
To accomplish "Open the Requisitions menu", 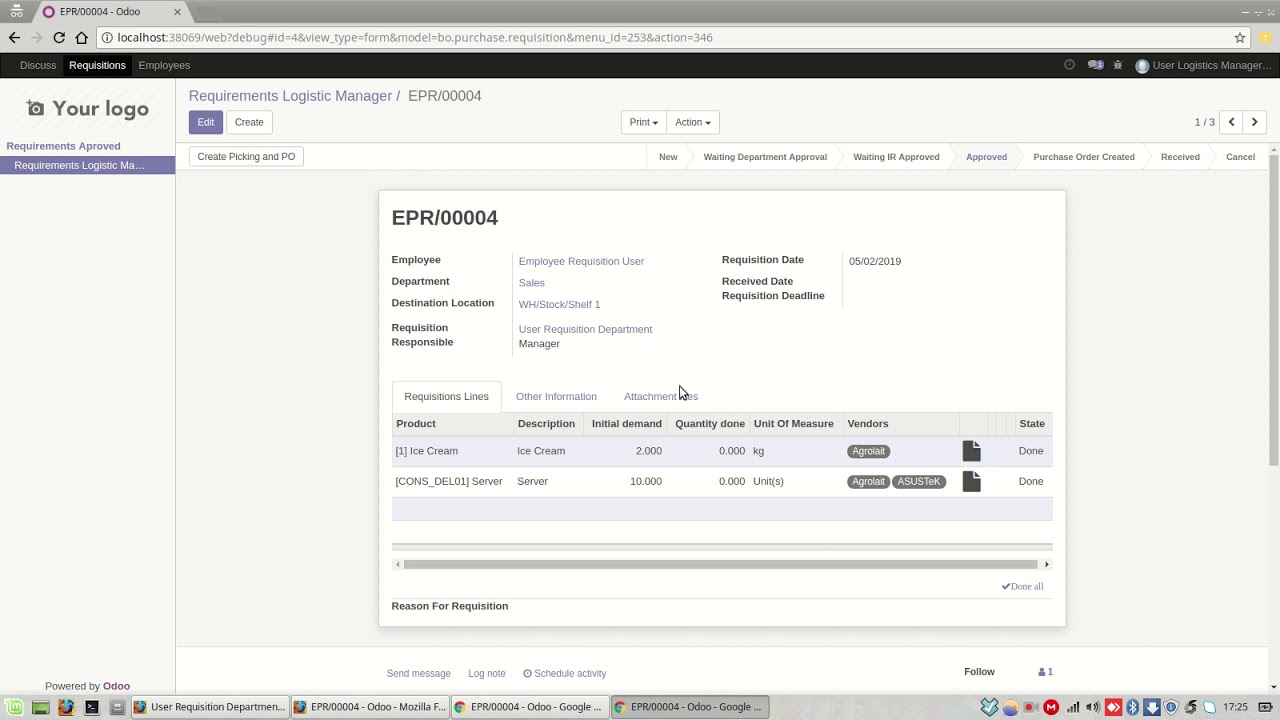I will click(x=97, y=65).
